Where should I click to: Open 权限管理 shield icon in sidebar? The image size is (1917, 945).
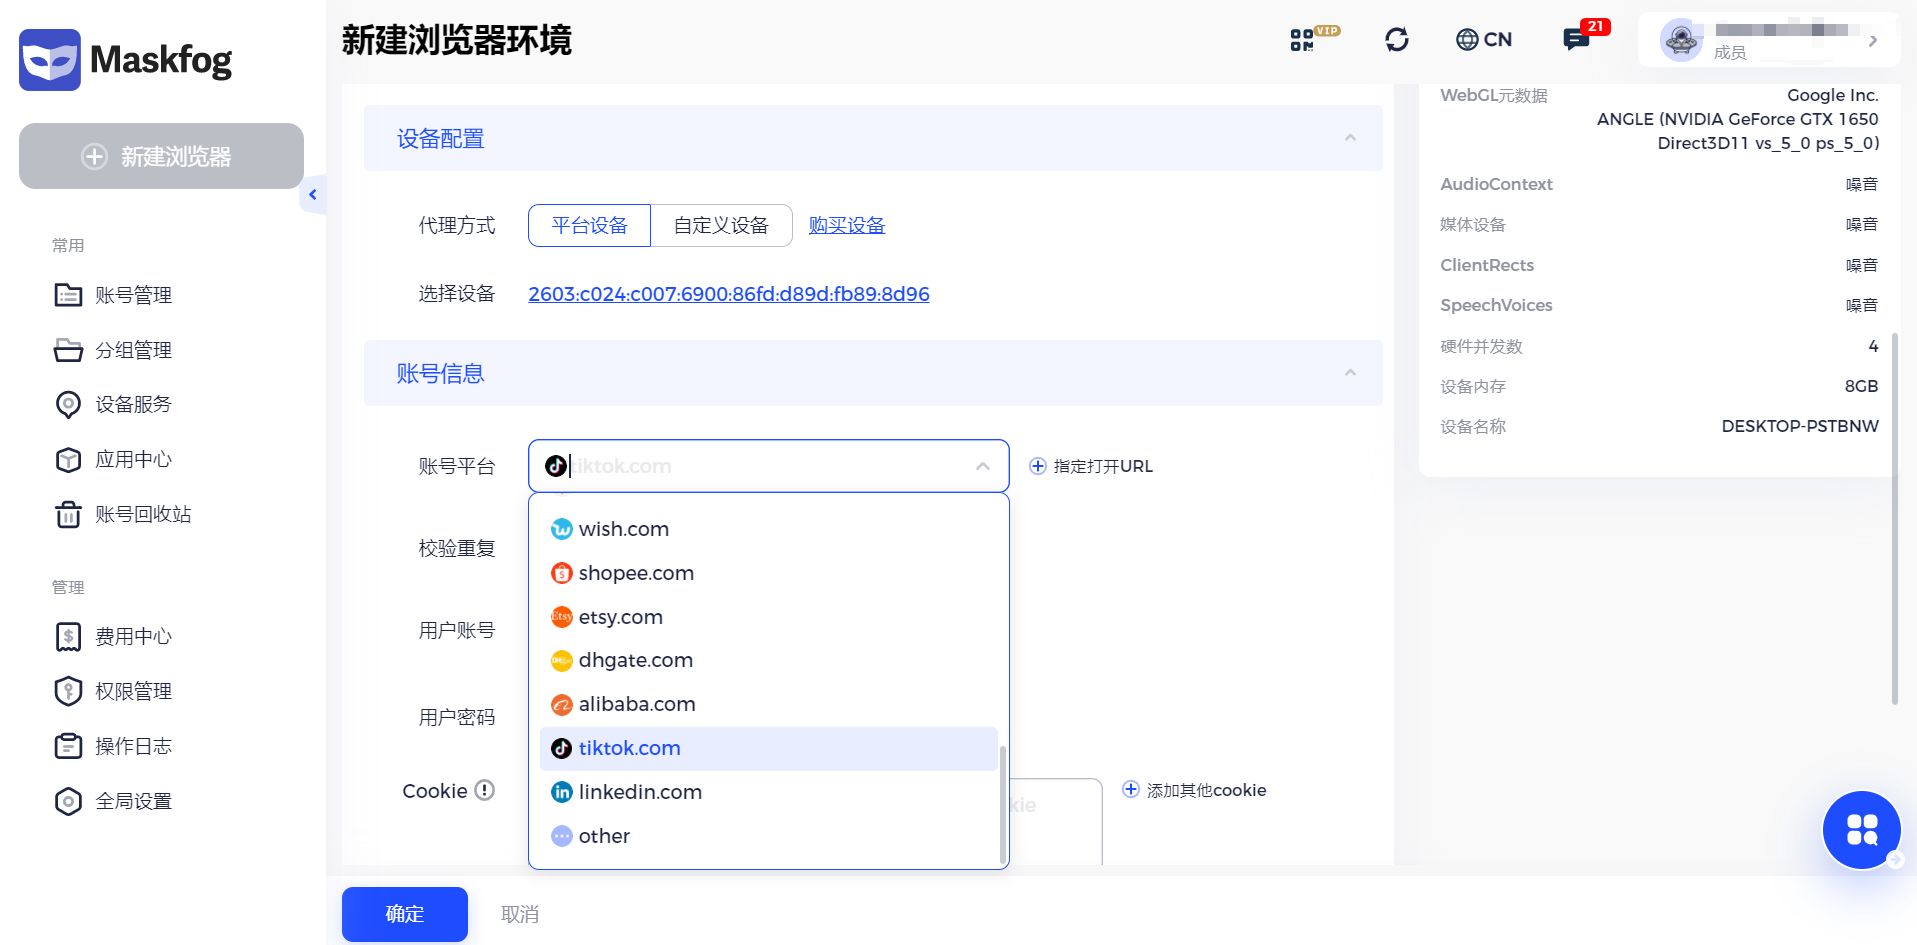68,691
